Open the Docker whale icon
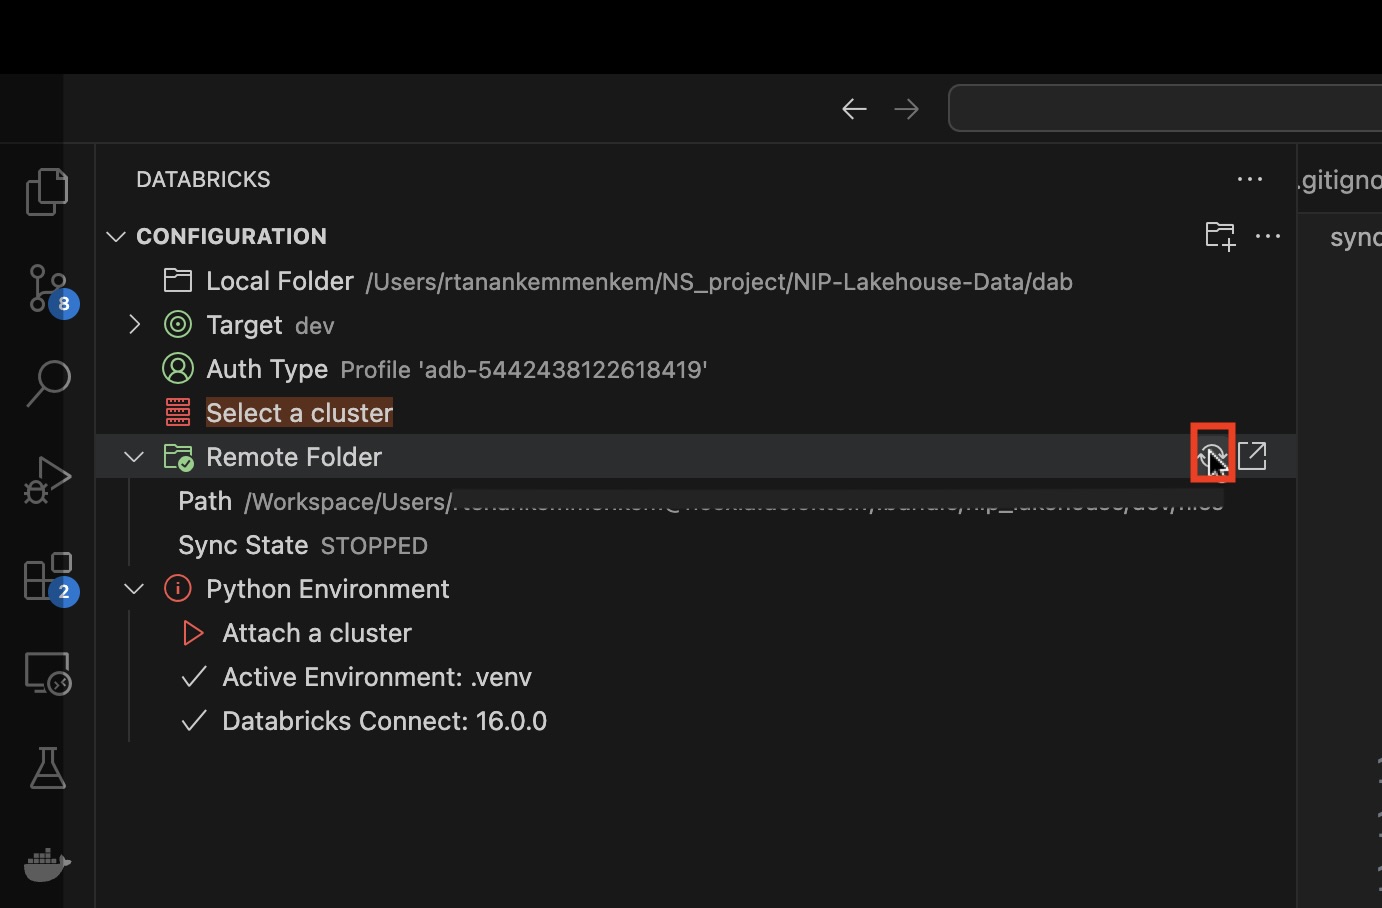 point(47,863)
